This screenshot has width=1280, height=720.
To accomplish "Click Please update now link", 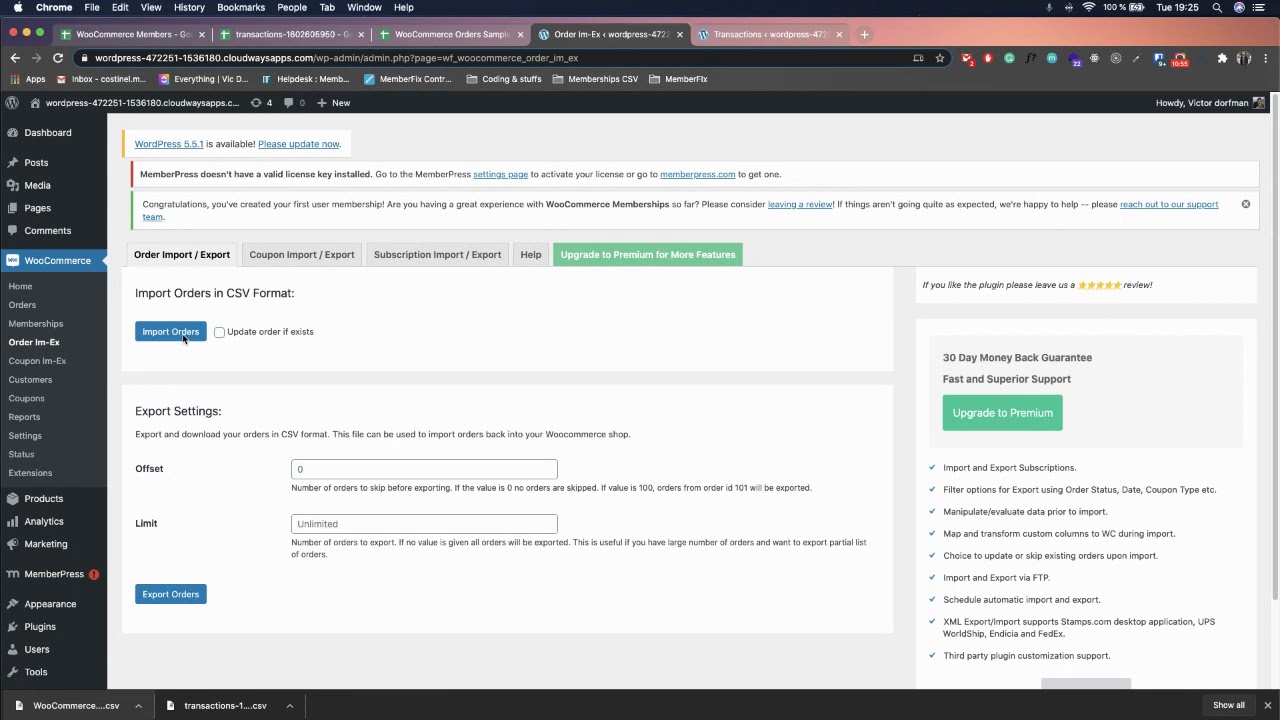I will (x=298, y=144).
